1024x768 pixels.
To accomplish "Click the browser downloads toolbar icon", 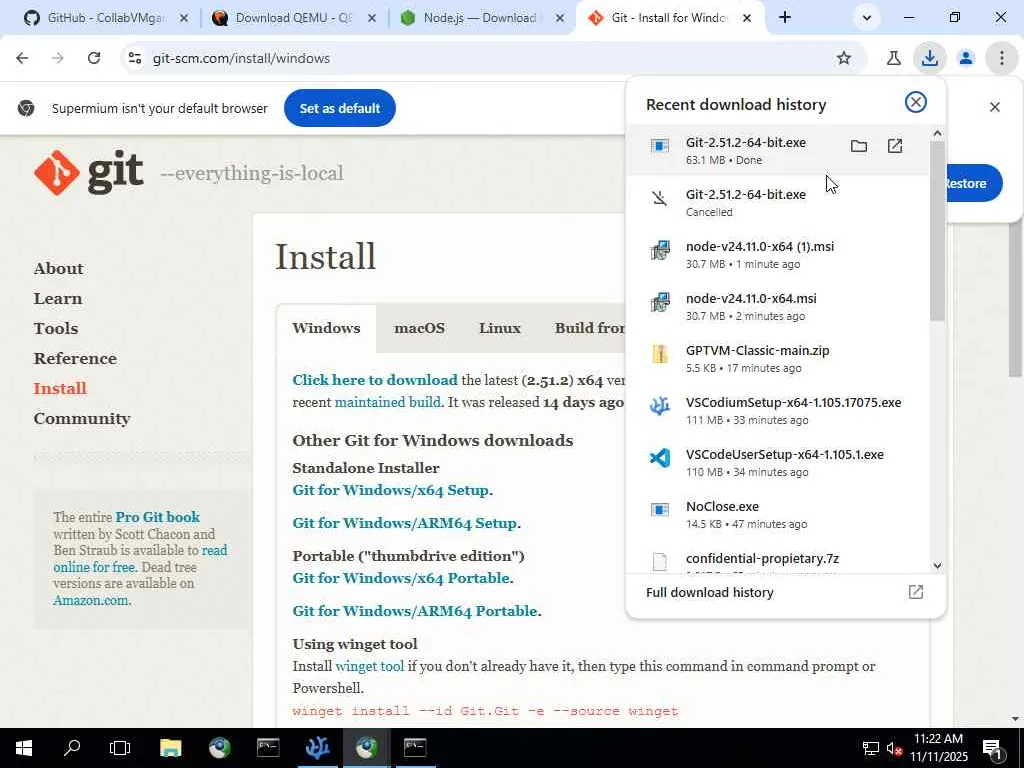I will pos(929,58).
